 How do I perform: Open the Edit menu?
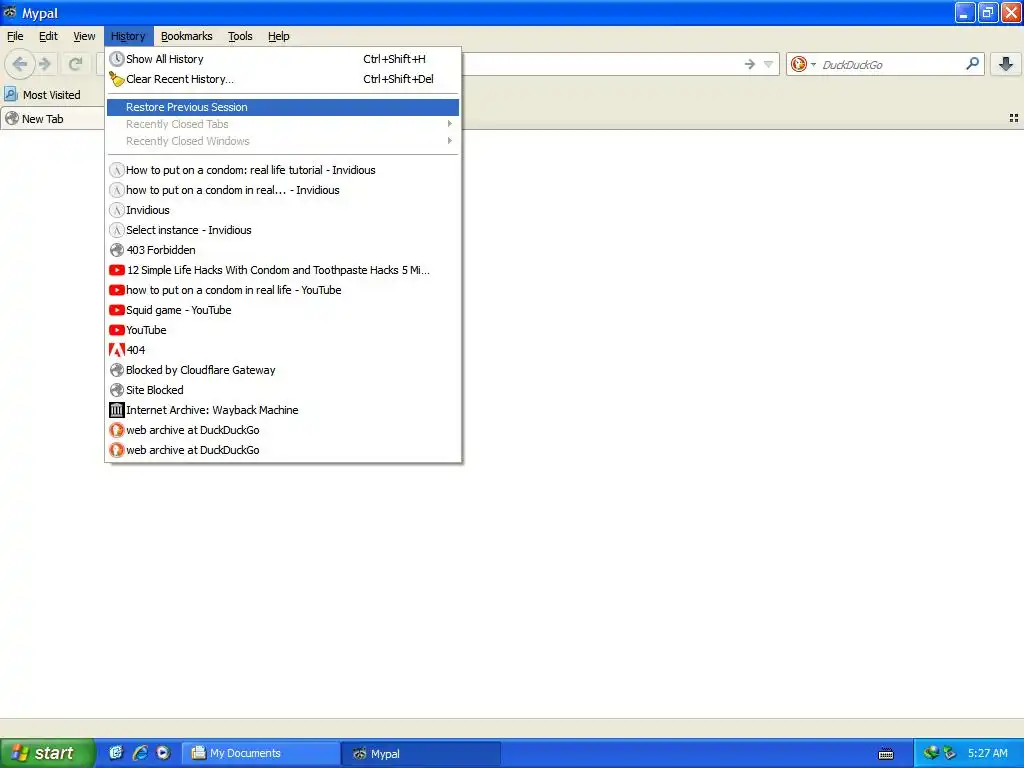click(48, 36)
